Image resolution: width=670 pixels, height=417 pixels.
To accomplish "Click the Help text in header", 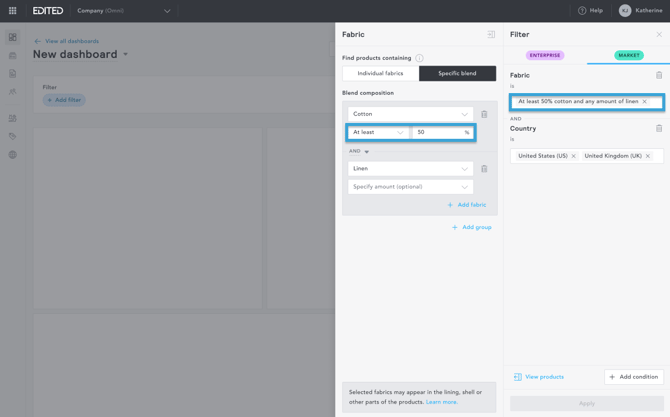I will tap(596, 11).
